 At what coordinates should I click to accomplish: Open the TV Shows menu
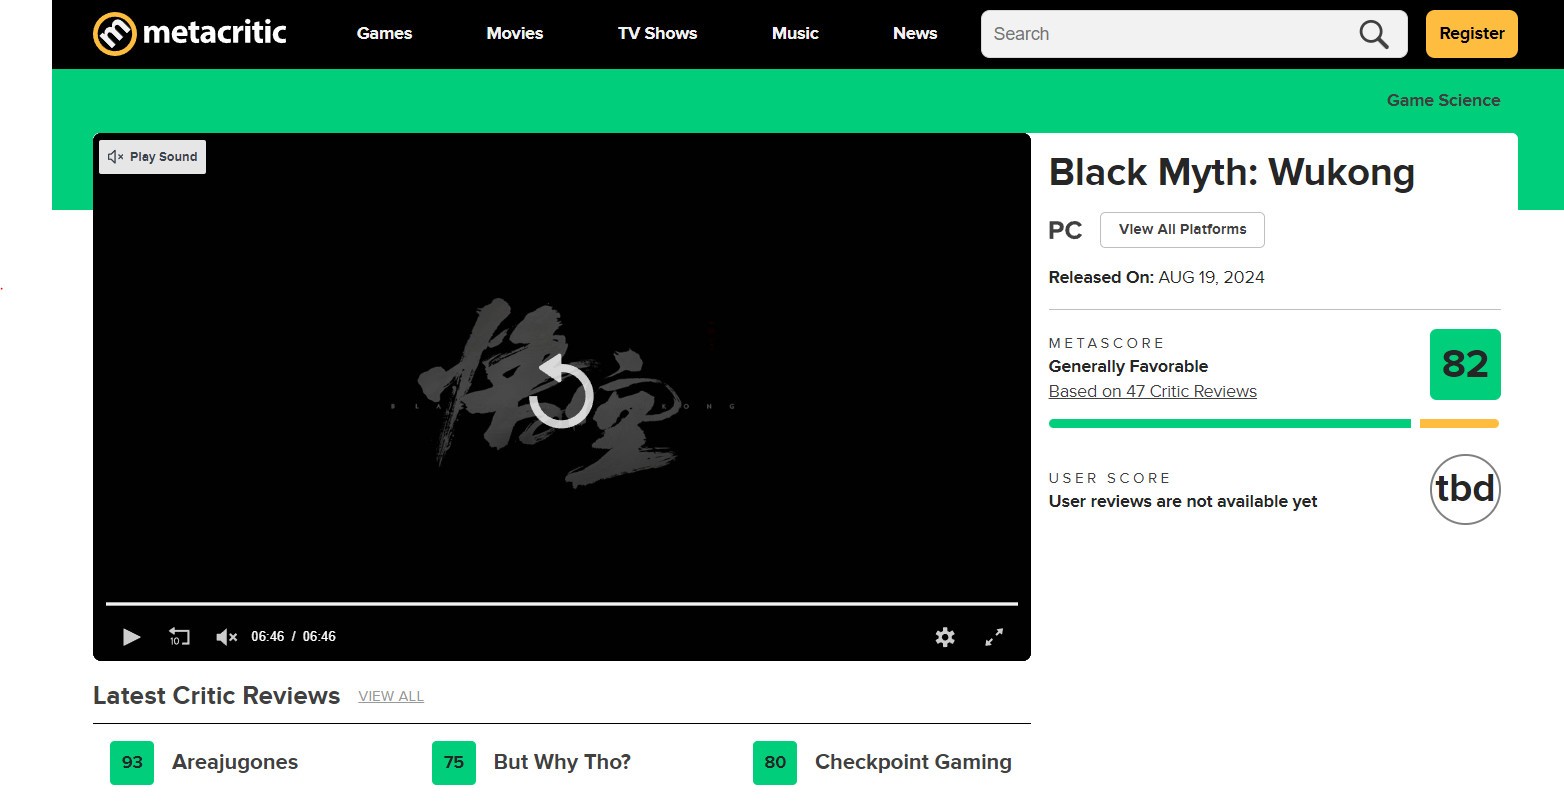point(657,33)
